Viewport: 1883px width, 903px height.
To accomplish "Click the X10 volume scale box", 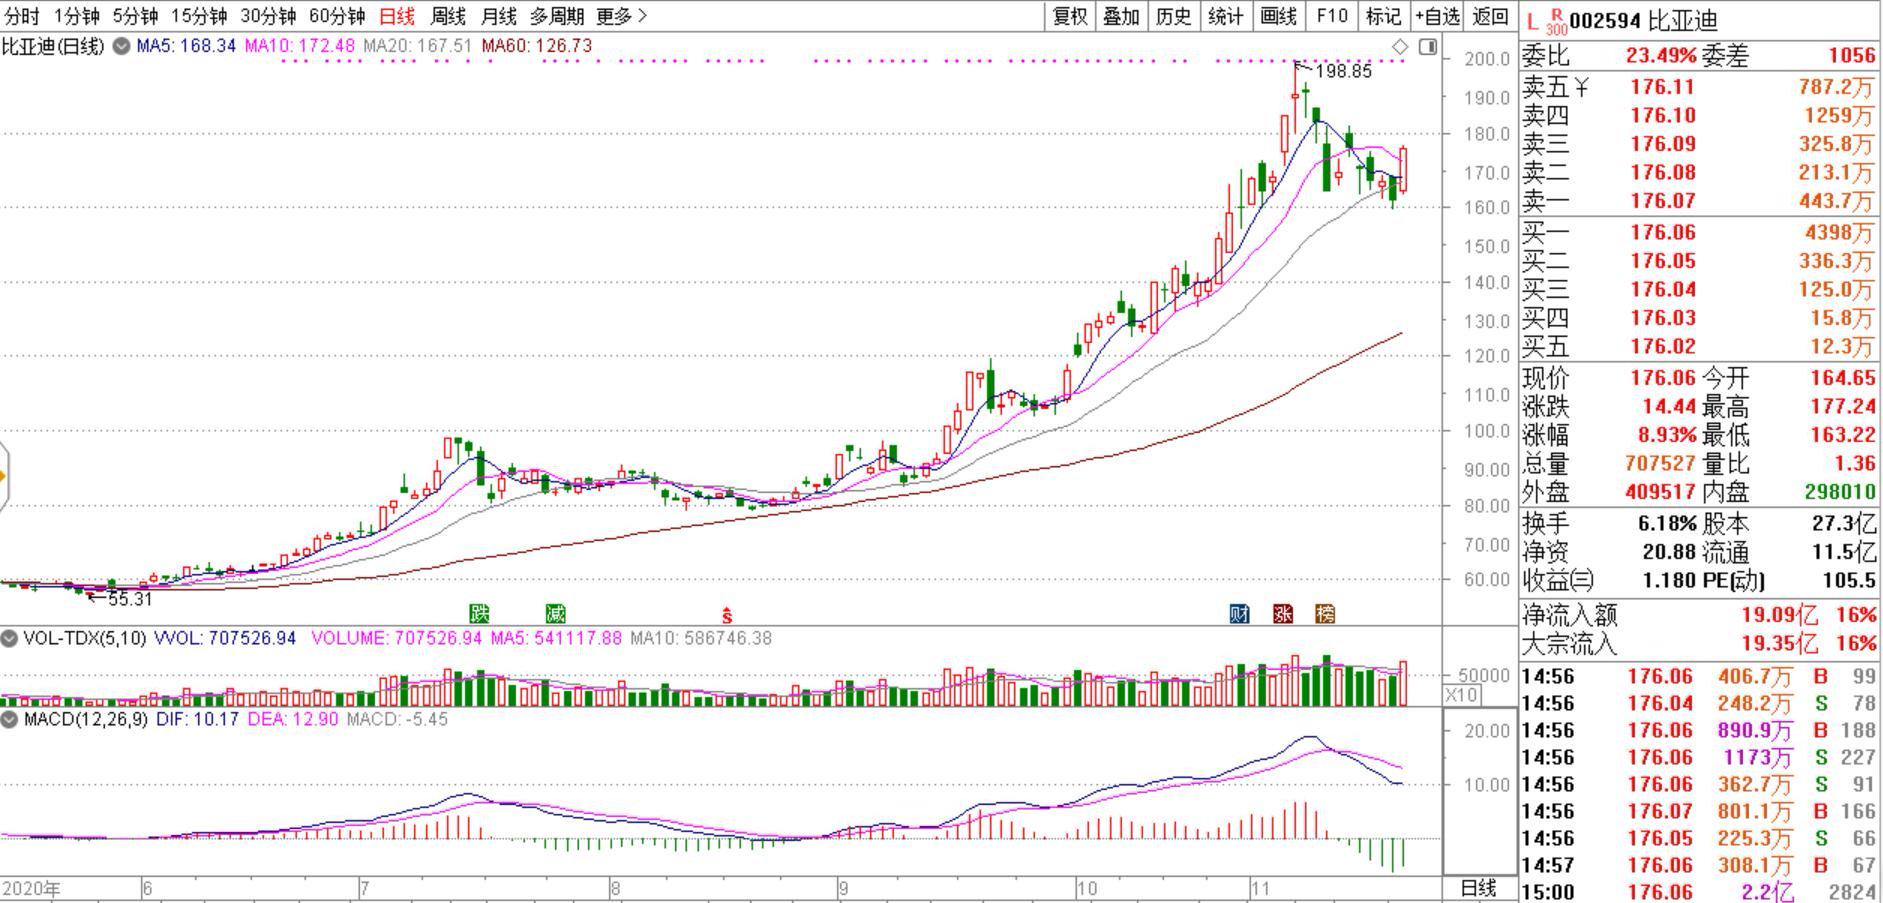I will 1462,695.
